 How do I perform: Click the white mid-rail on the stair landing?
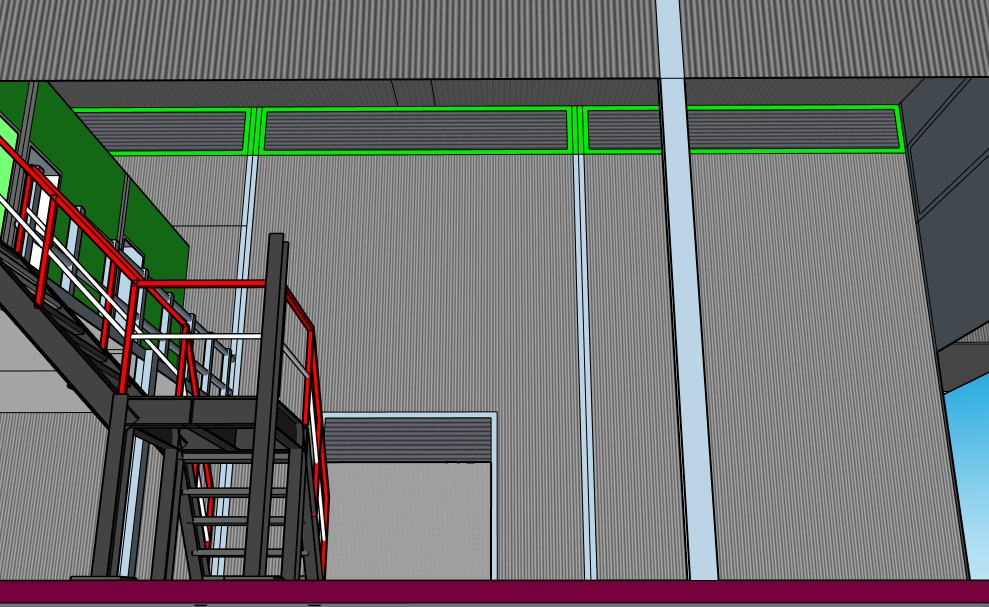[200, 337]
